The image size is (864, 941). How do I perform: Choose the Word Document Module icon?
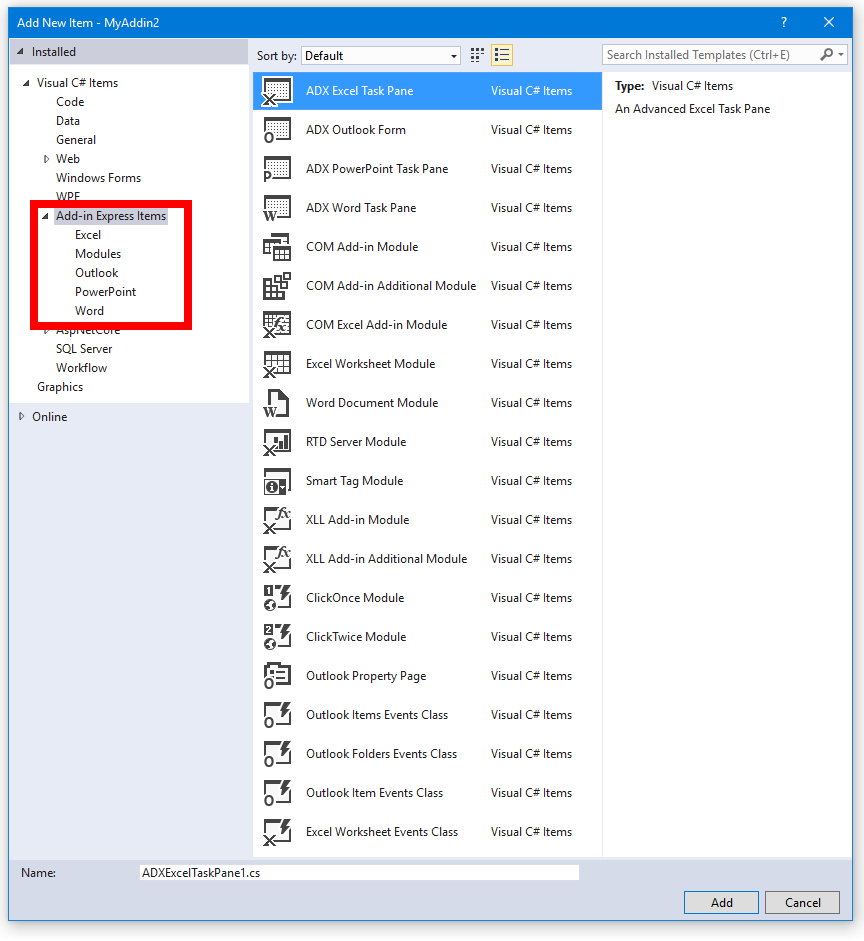[277, 403]
